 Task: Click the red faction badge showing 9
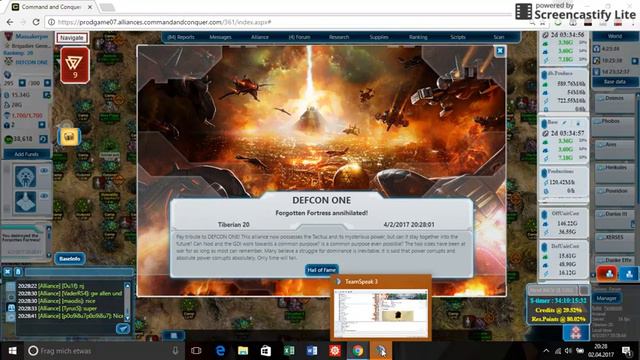pyautogui.click(x=75, y=65)
